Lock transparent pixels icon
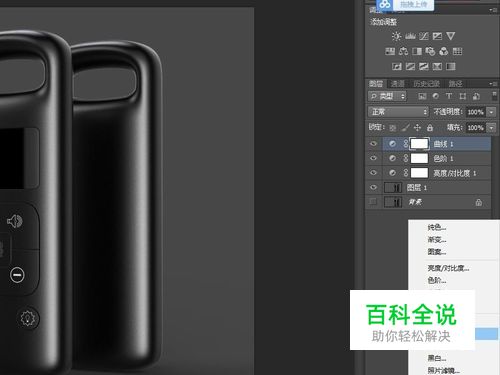The width and height of the screenshot is (500, 375). [x=393, y=128]
